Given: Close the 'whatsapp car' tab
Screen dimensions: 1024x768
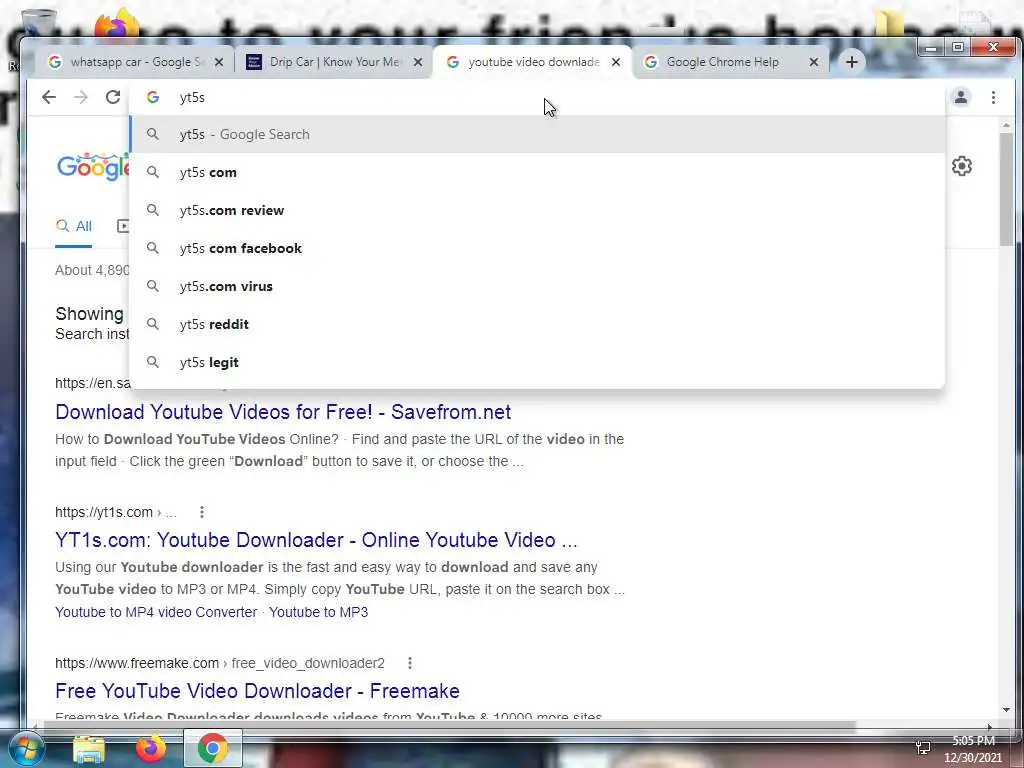Looking at the screenshot, I should tap(219, 62).
